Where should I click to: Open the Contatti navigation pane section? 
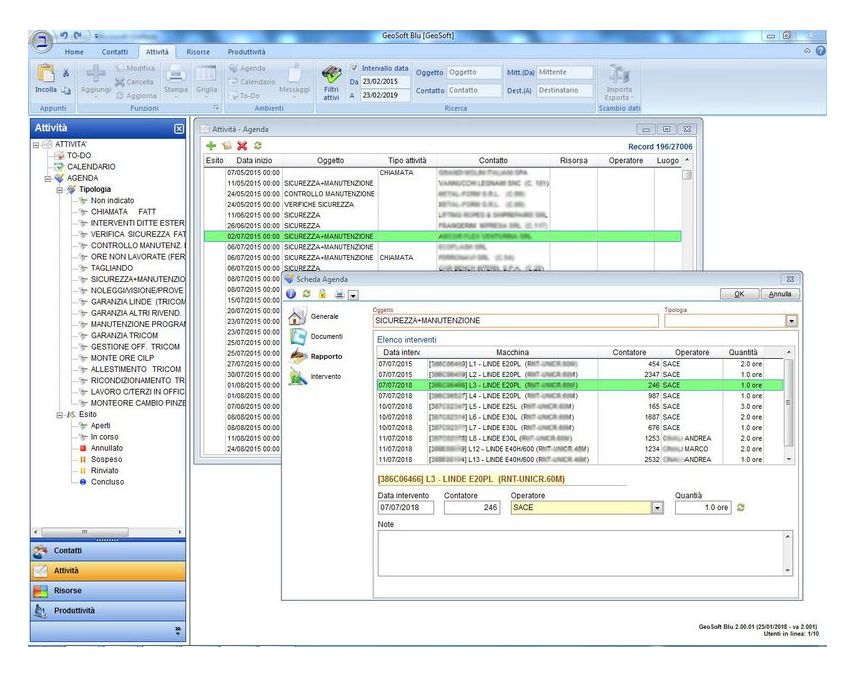click(108, 551)
